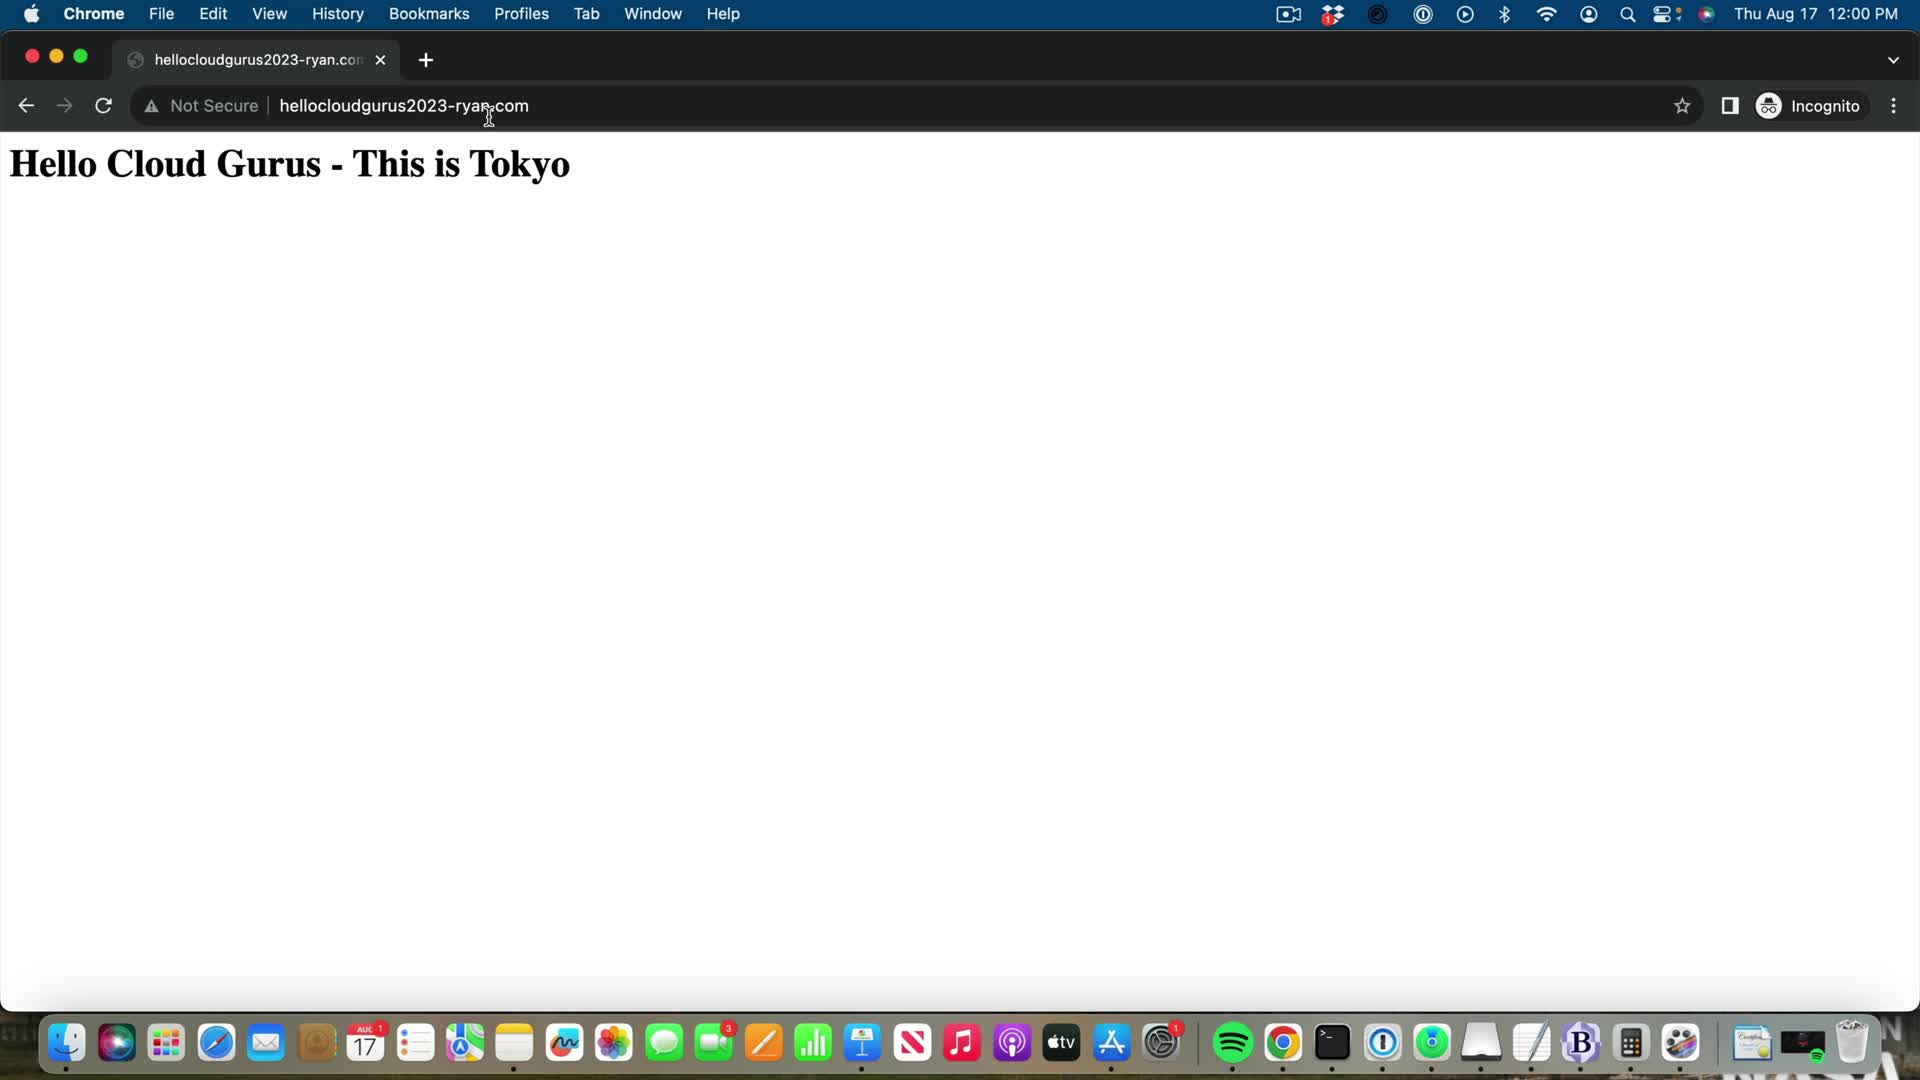This screenshot has width=1920, height=1080.
Task: Open a new tab with the plus button
Action: [426, 60]
